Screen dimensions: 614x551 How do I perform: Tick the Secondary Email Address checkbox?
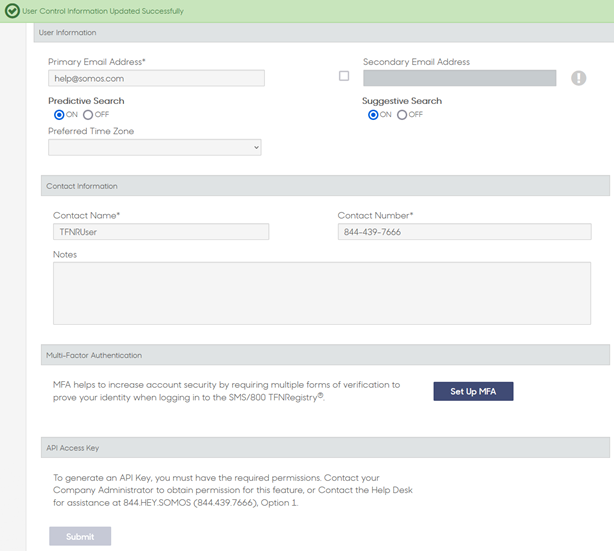[344, 76]
